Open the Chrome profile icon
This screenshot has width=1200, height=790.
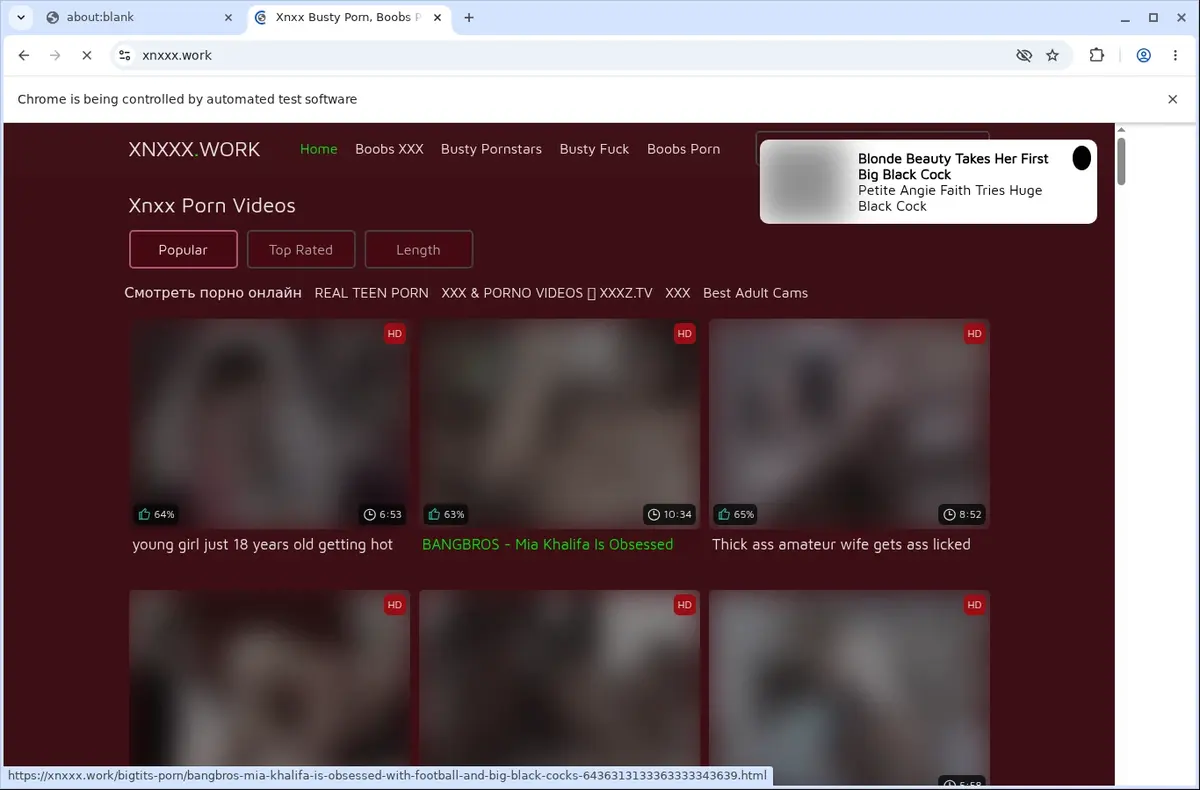pos(1143,55)
